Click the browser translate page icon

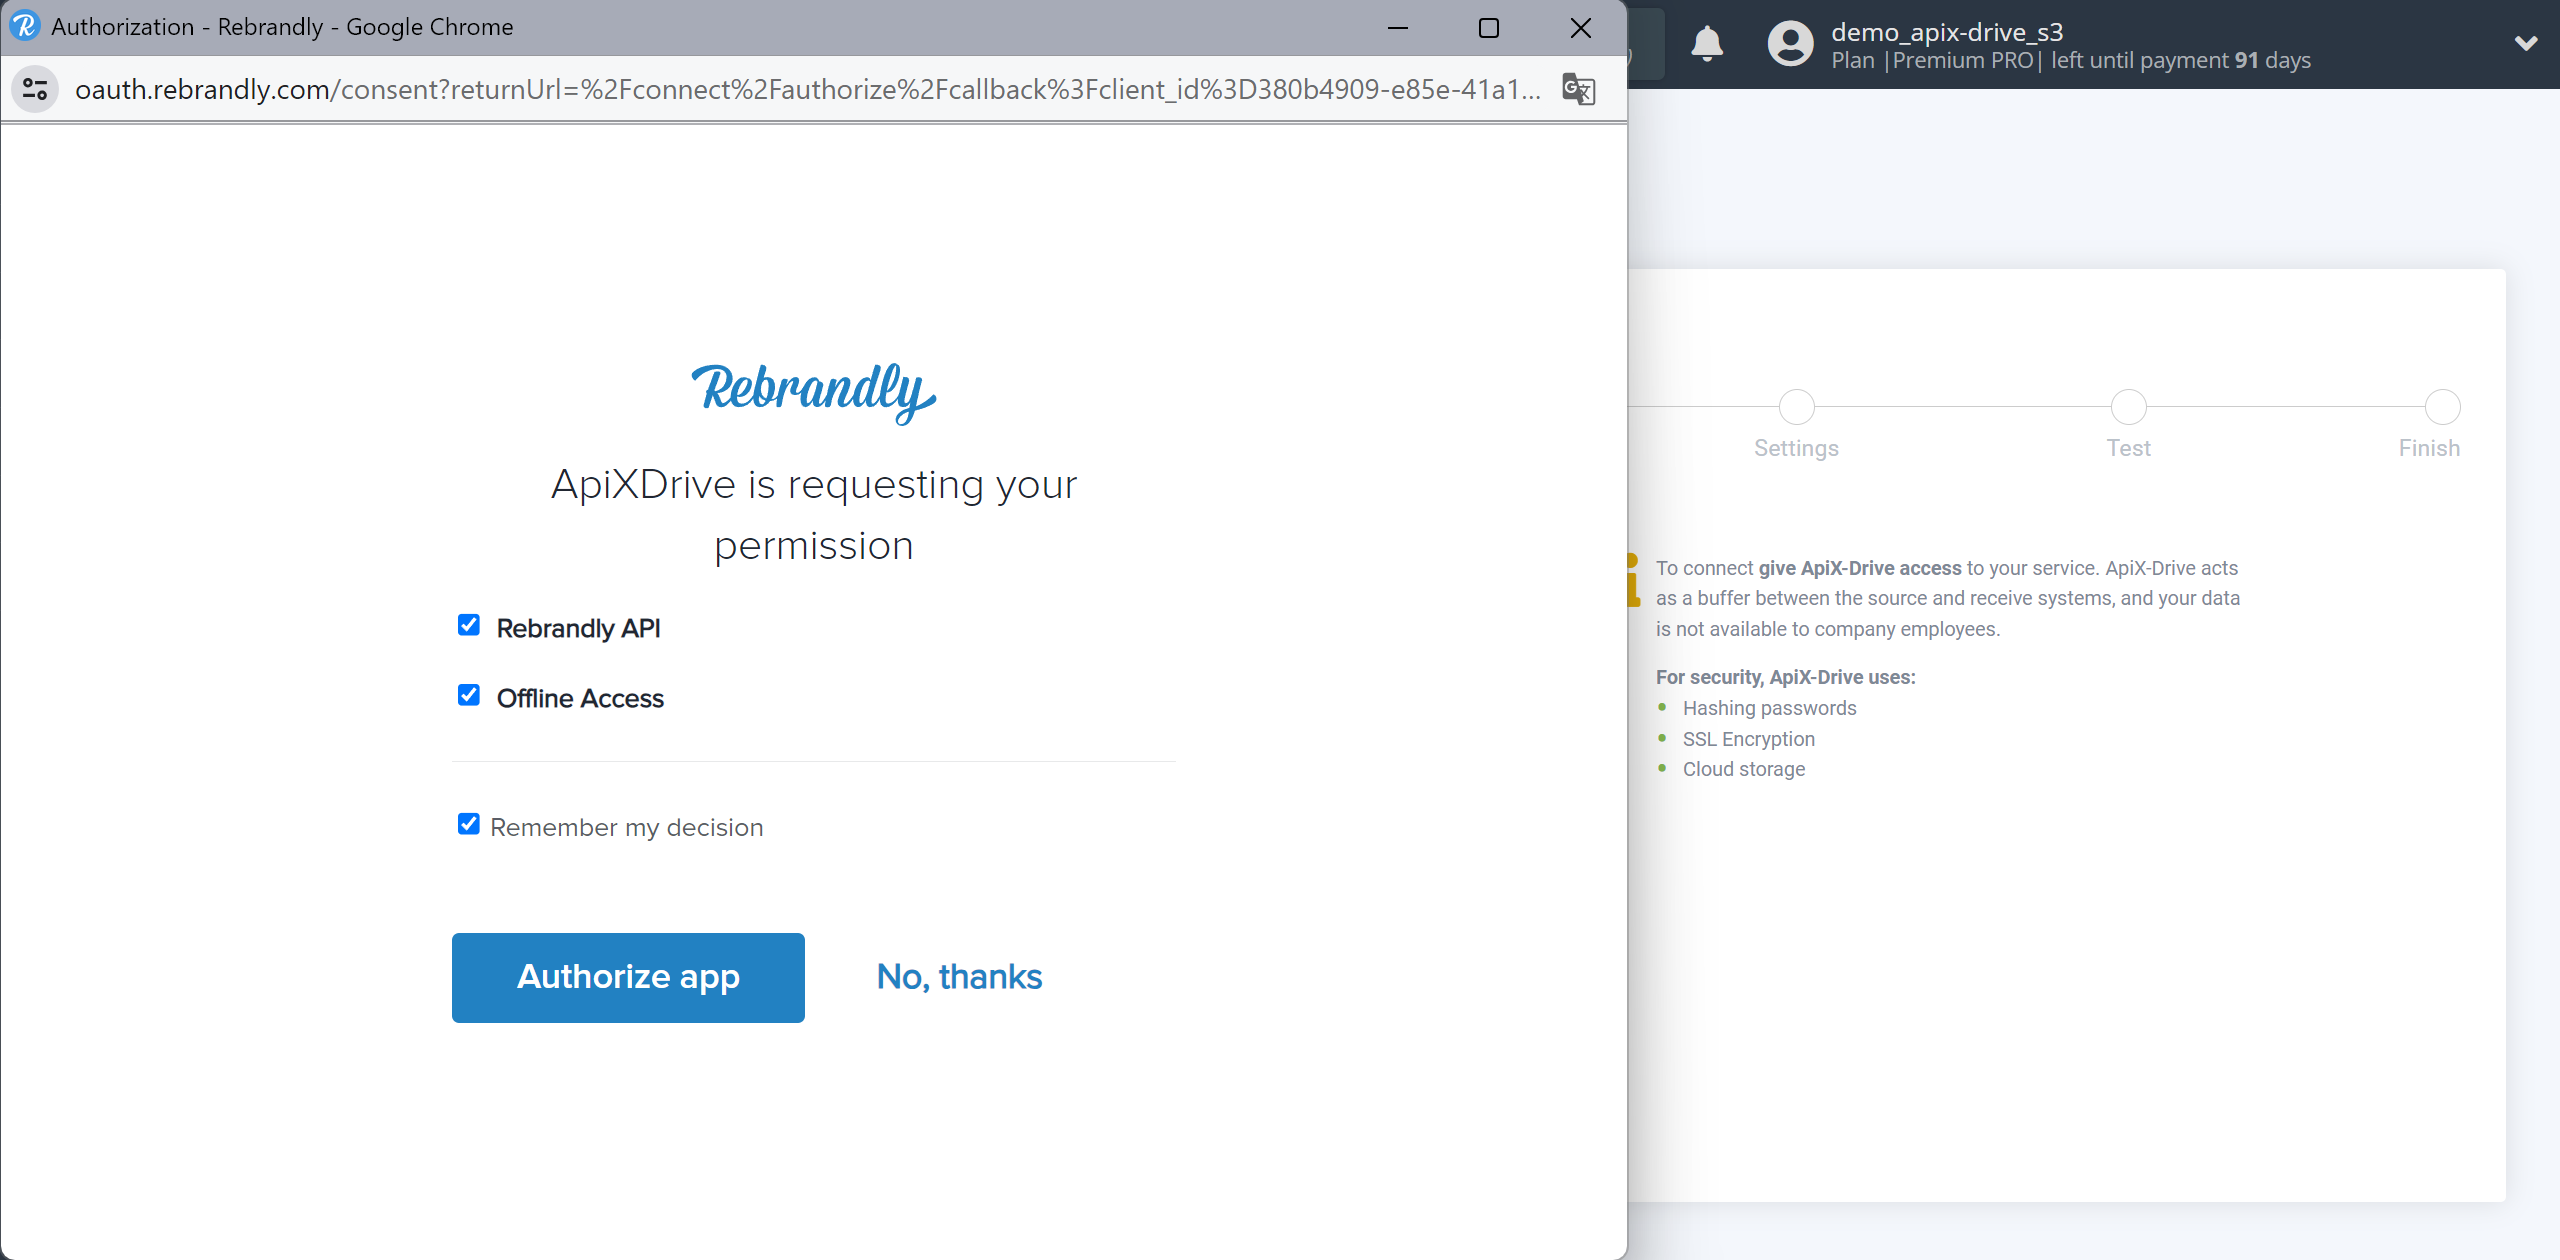click(1579, 90)
